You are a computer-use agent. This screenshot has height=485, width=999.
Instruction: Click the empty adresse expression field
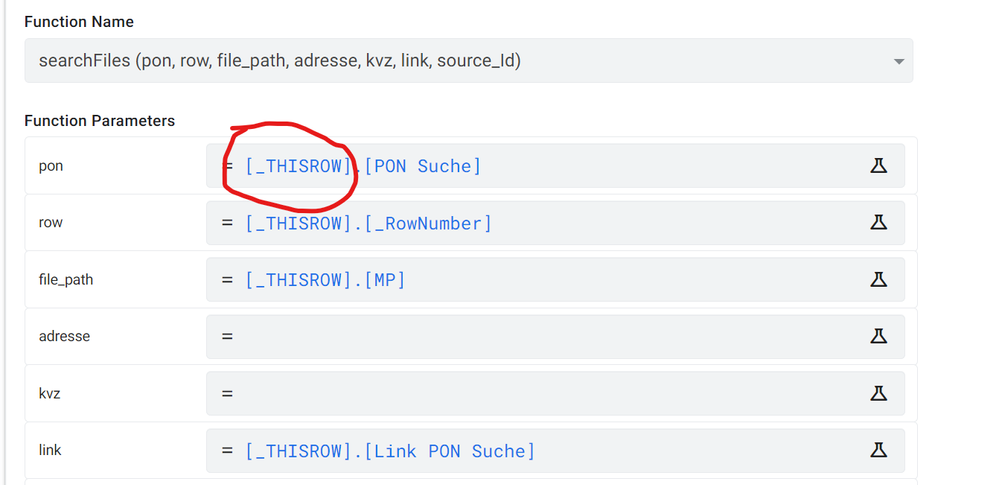(555, 336)
